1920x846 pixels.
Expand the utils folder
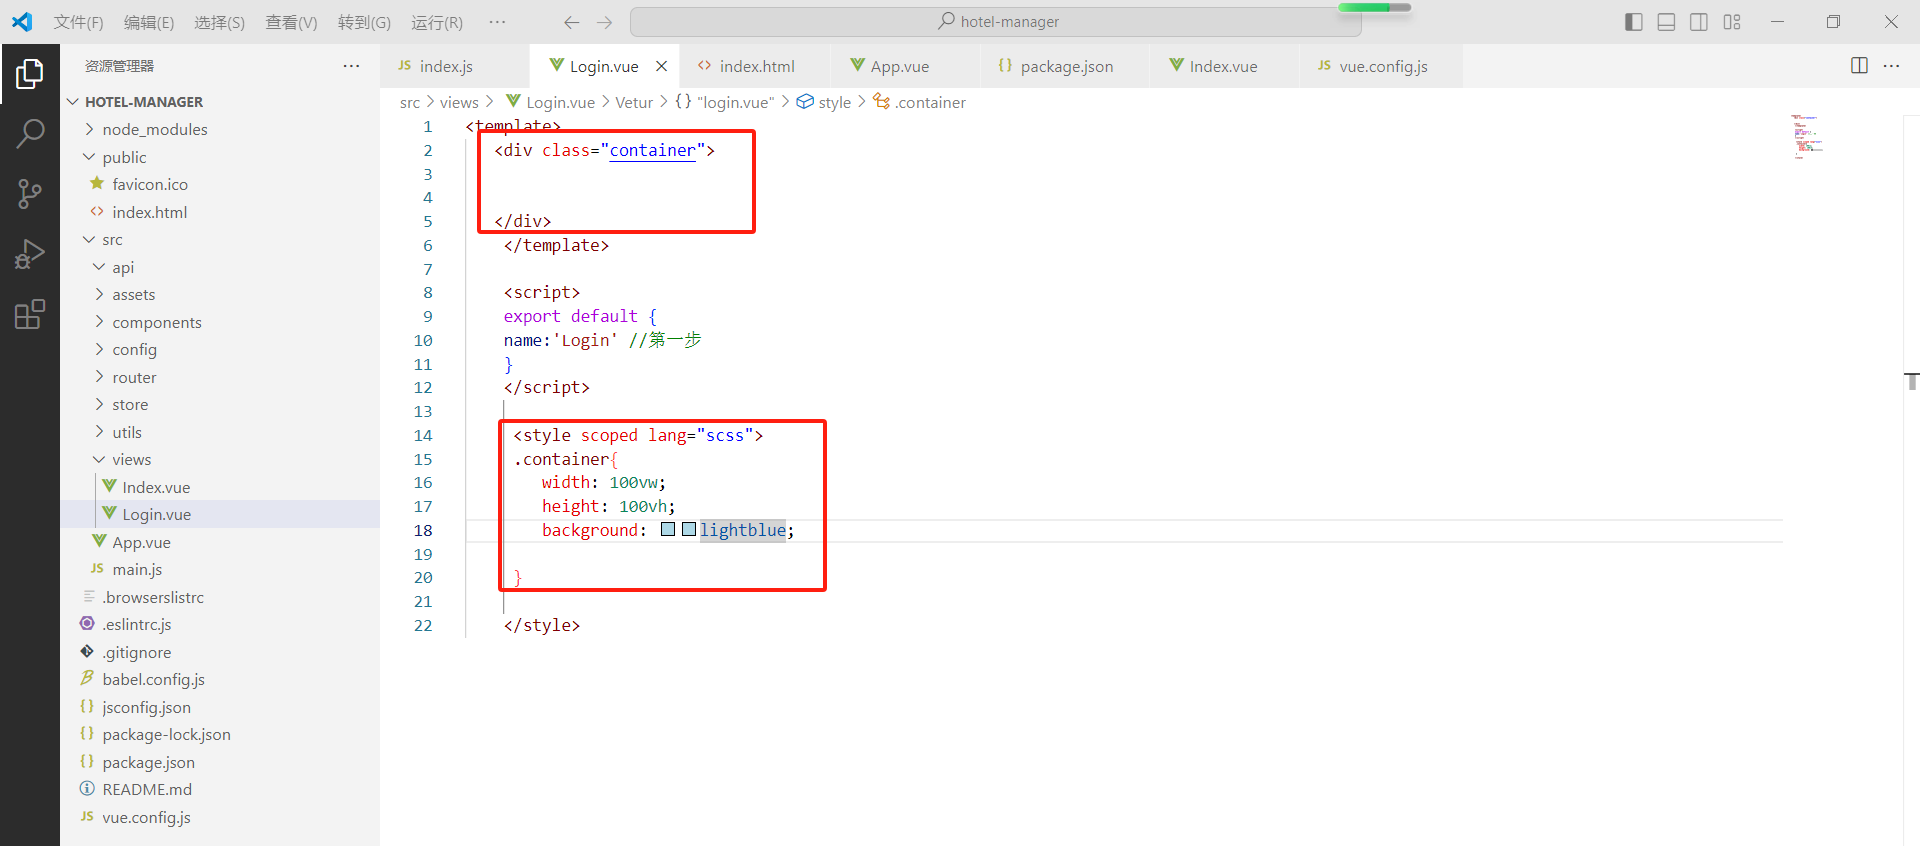(x=220, y=432)
